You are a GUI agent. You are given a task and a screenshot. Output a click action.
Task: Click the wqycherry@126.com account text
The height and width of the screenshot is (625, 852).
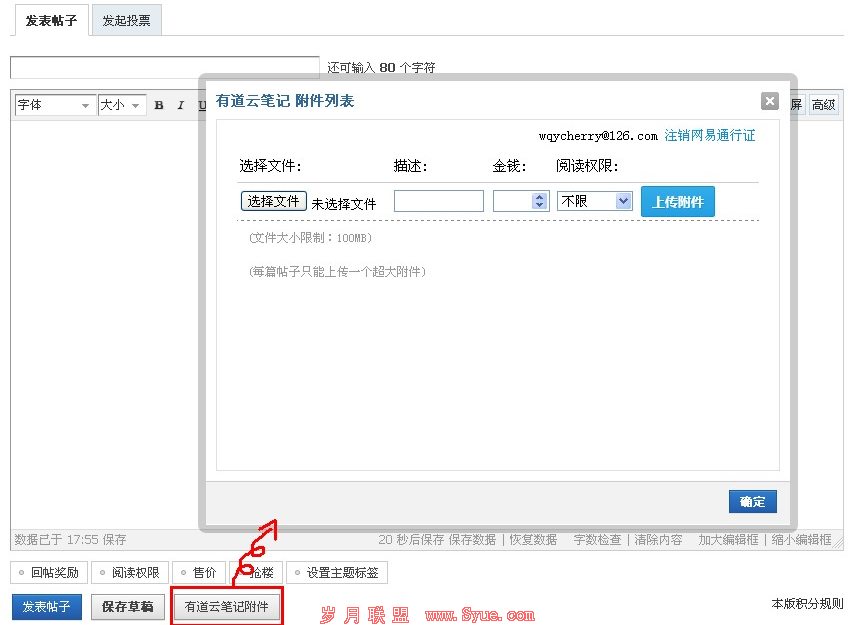598,136
